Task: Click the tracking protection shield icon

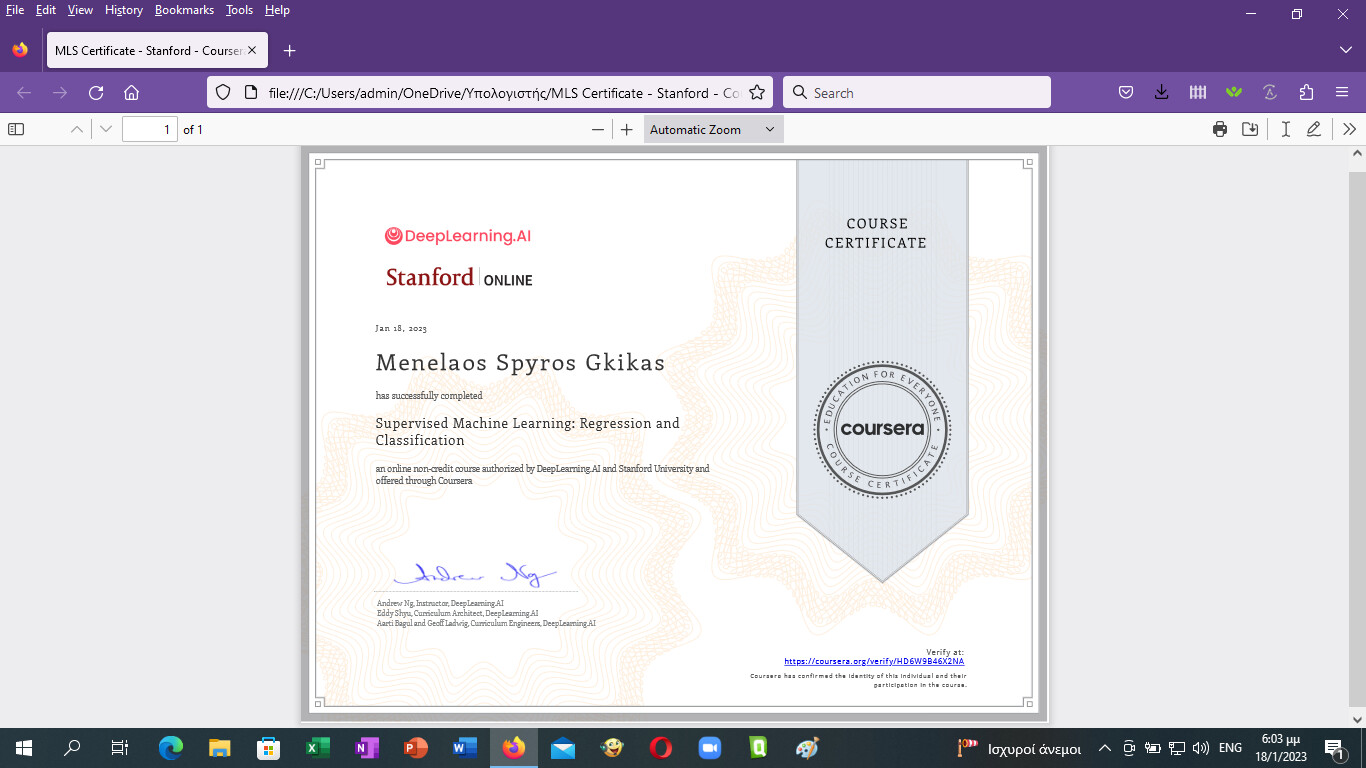Action: 224,92
